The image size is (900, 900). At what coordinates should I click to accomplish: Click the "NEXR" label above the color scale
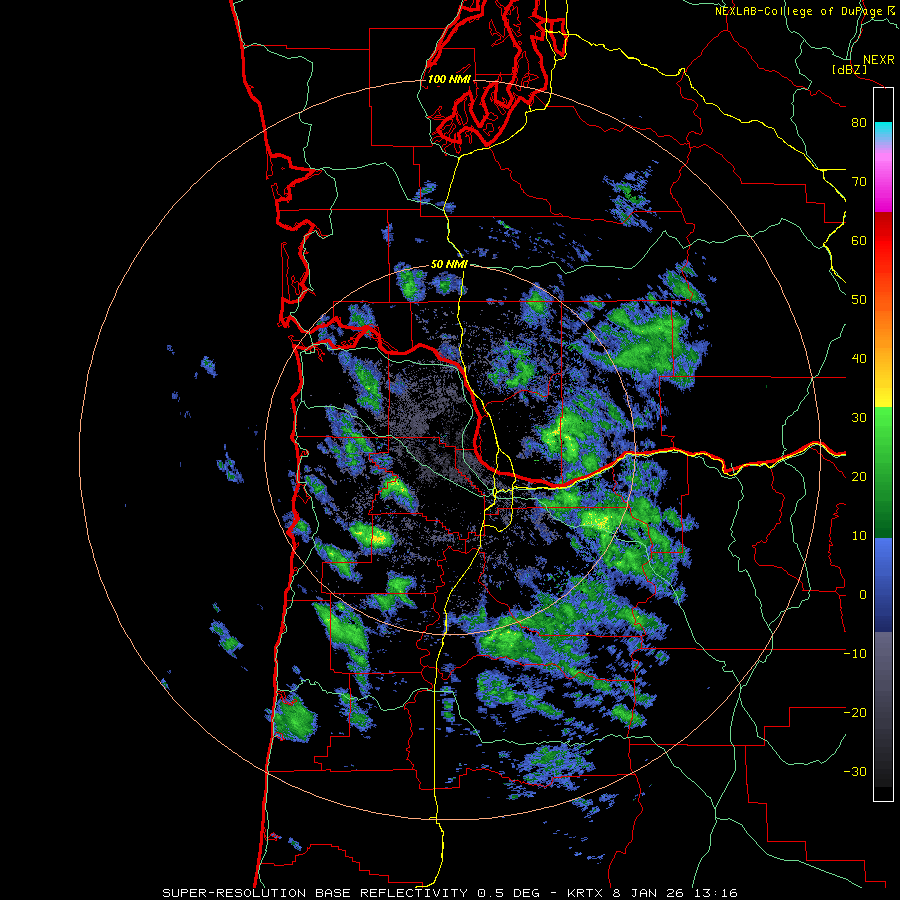[x=878, y=60]
